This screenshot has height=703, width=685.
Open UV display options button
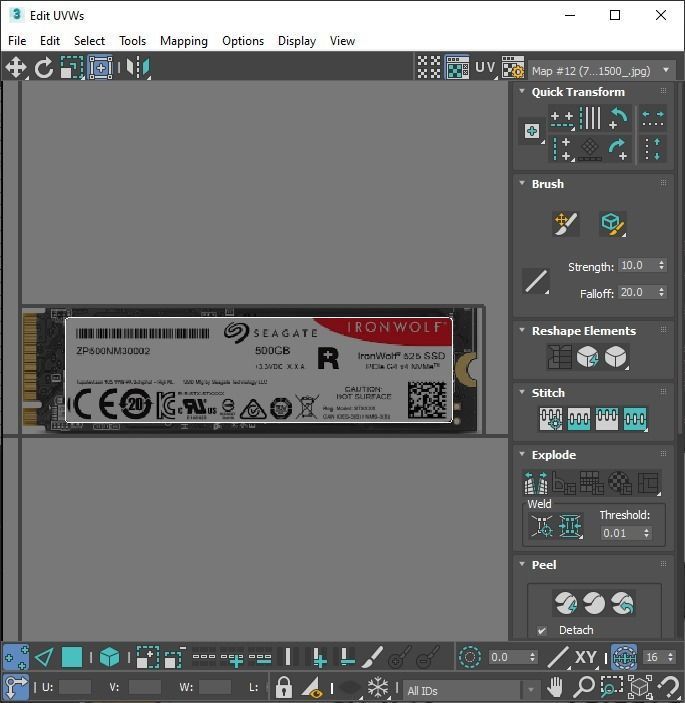tap(485, 68)
